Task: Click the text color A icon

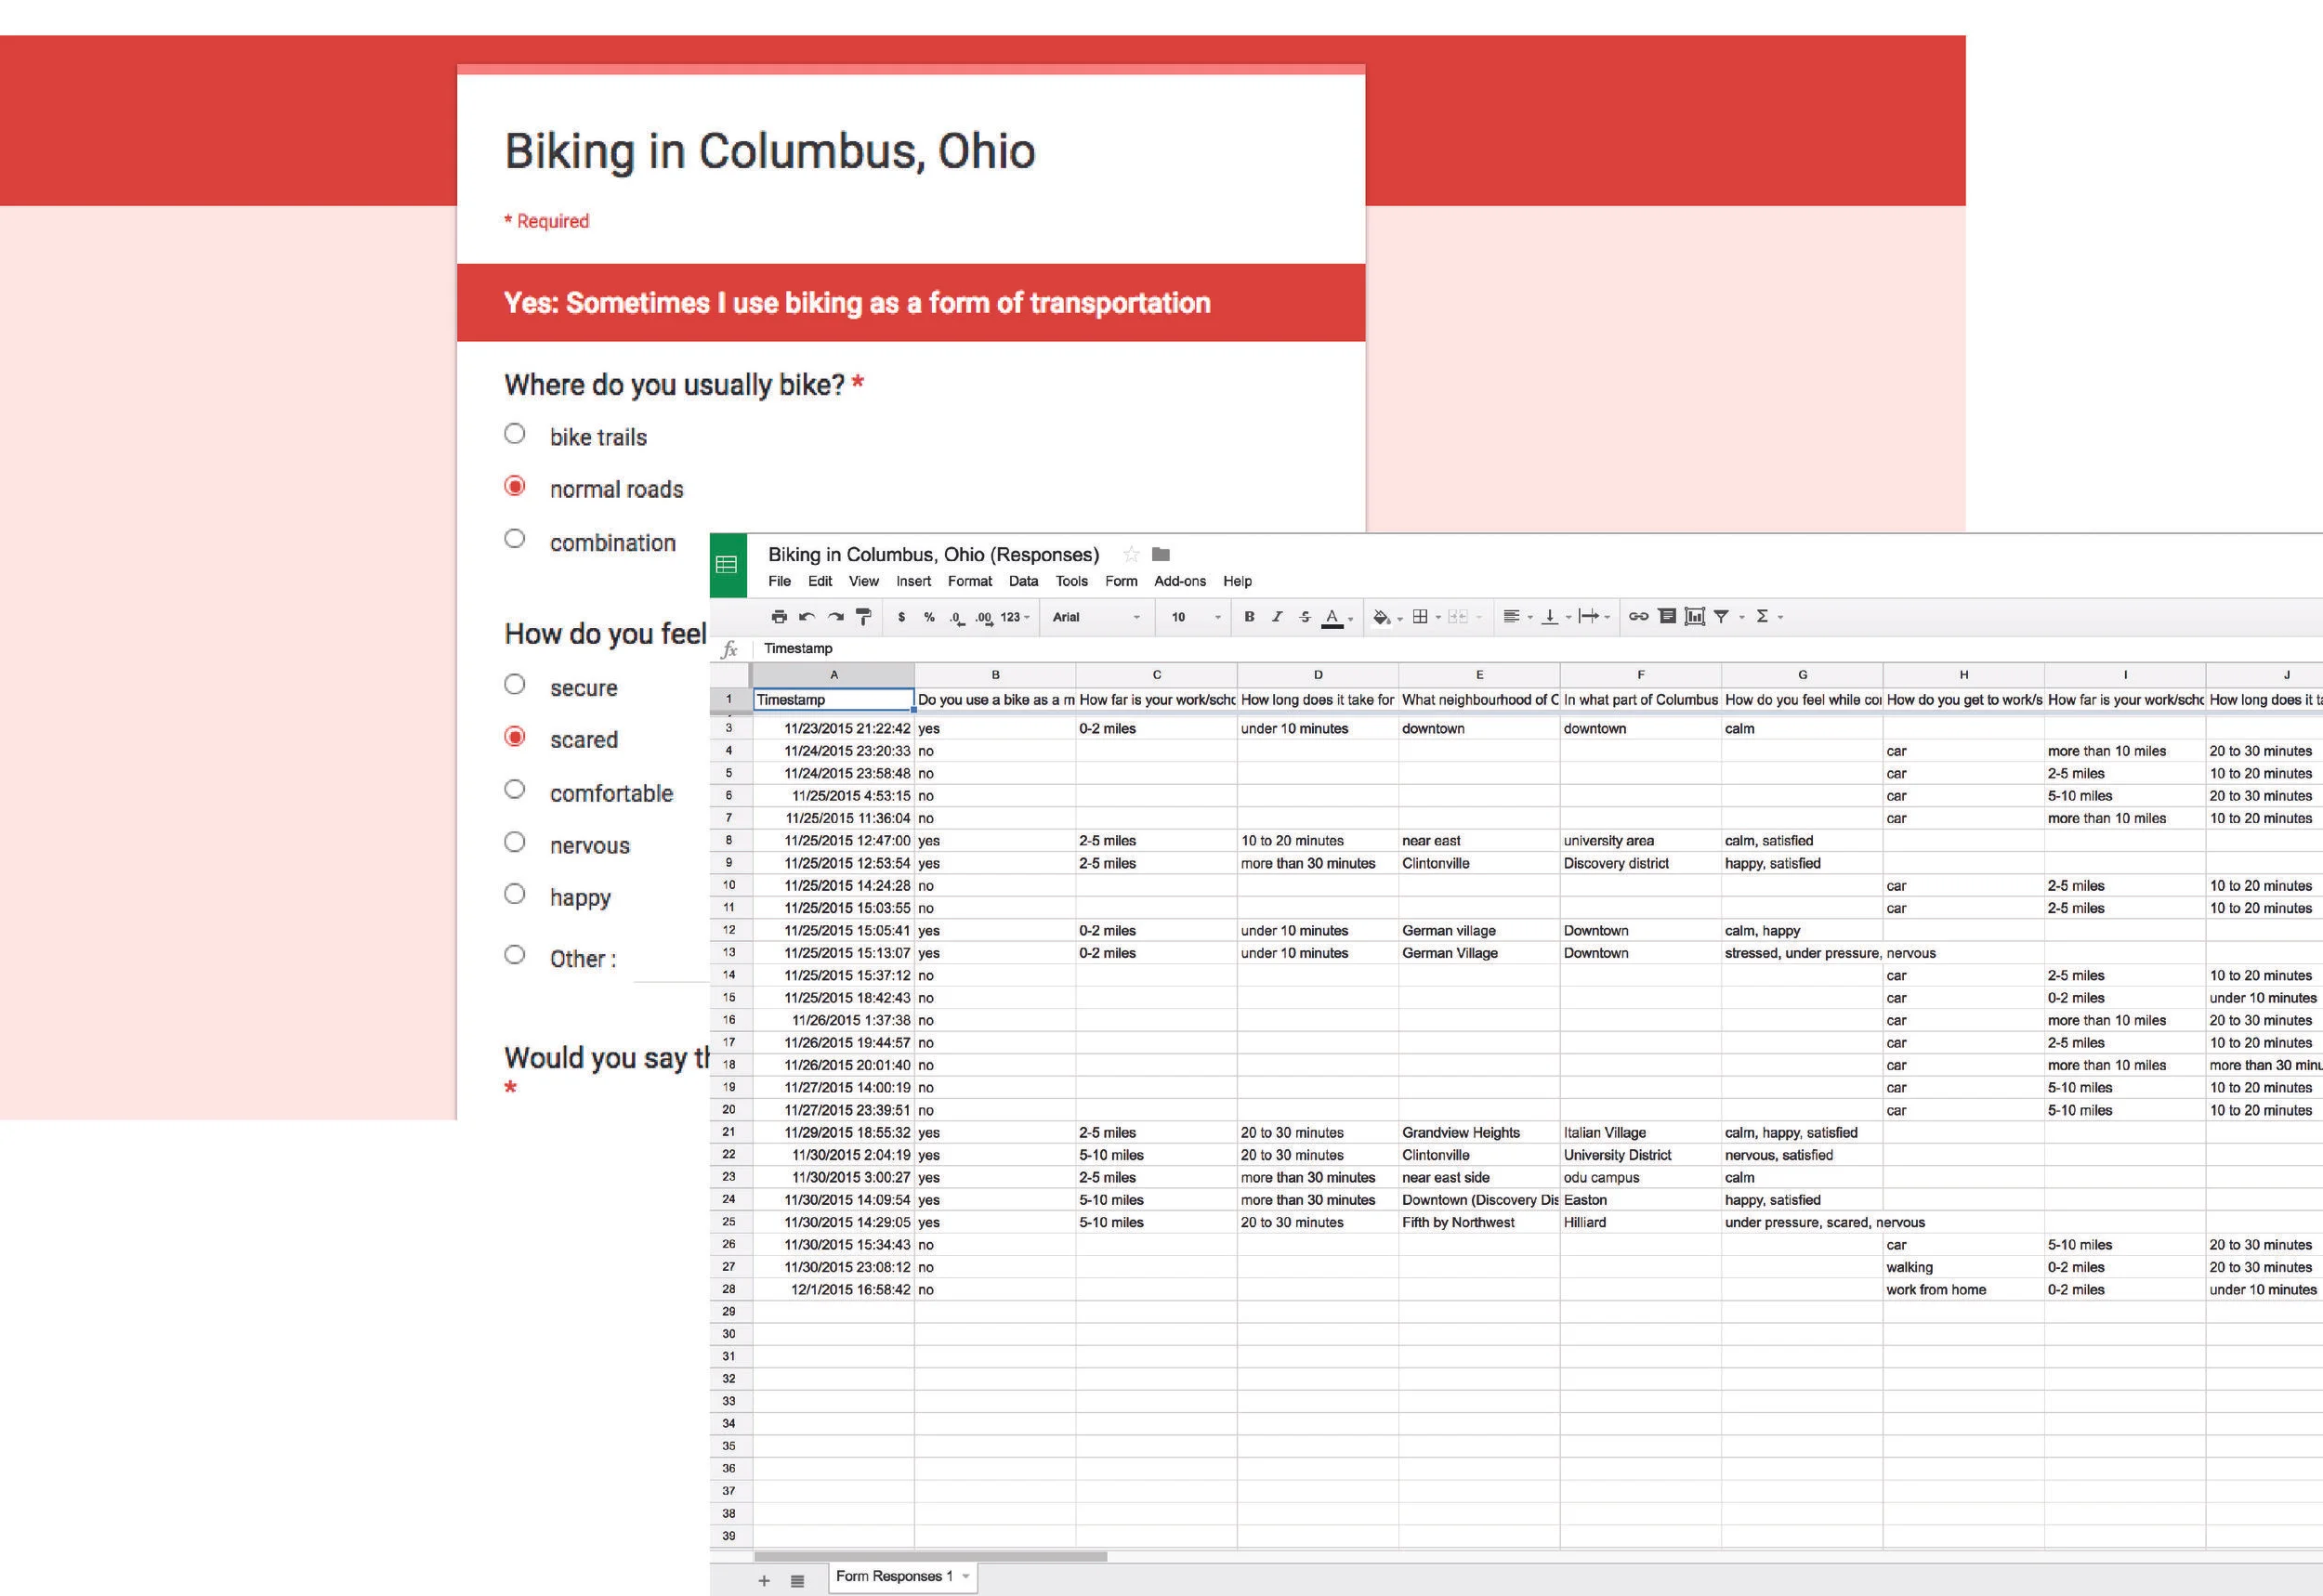Action: tap(1332, 618)
